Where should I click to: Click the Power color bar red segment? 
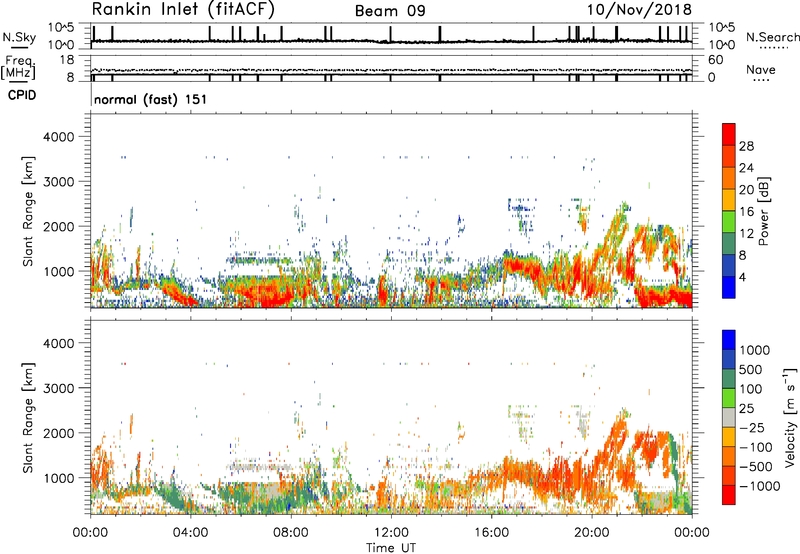729,134
